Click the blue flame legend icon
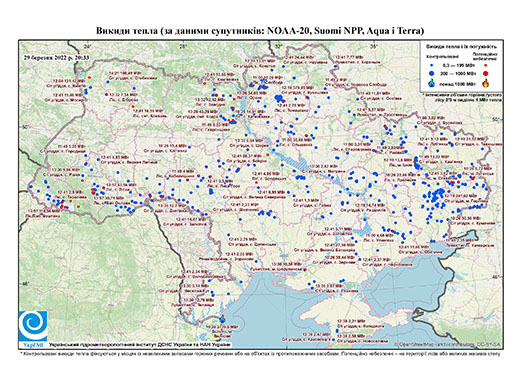The height and width of the screenshot is (368, 520). [432, 83]
